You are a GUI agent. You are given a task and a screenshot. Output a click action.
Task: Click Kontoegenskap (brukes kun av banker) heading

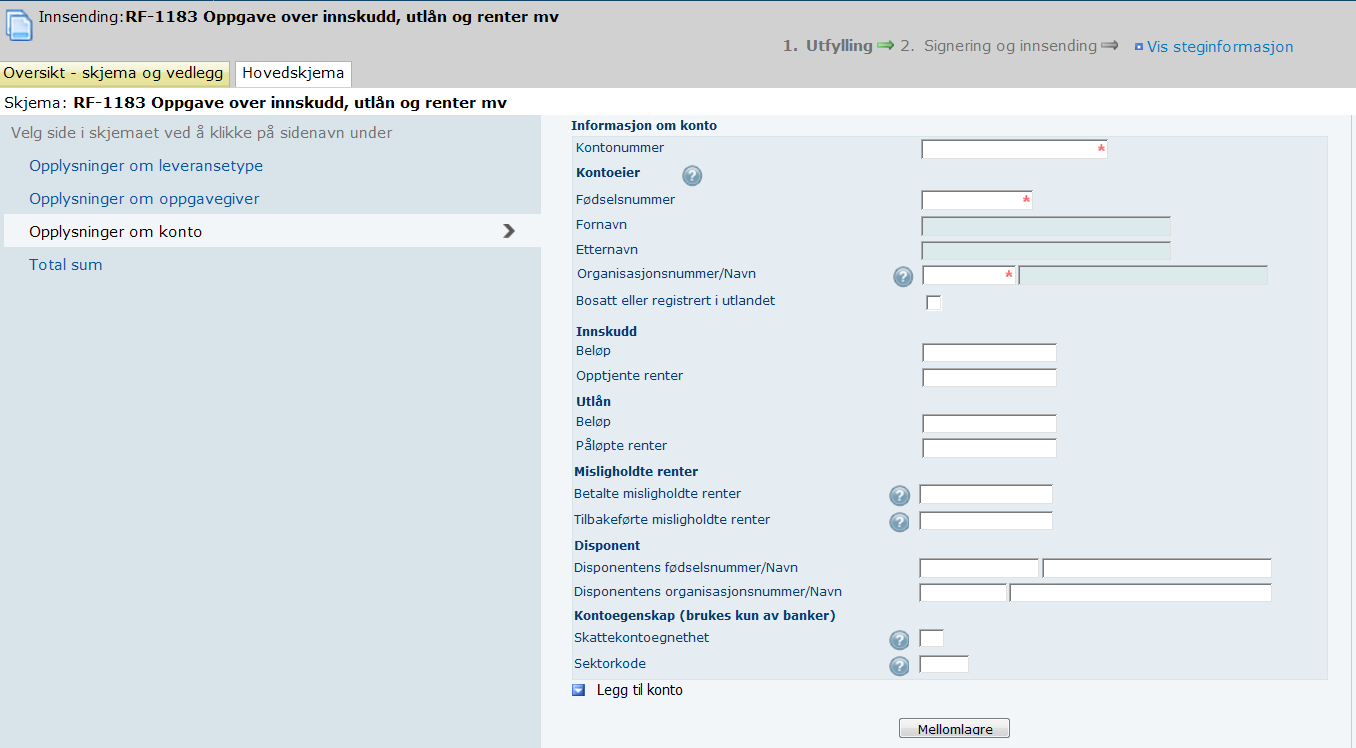pos(705,615)
